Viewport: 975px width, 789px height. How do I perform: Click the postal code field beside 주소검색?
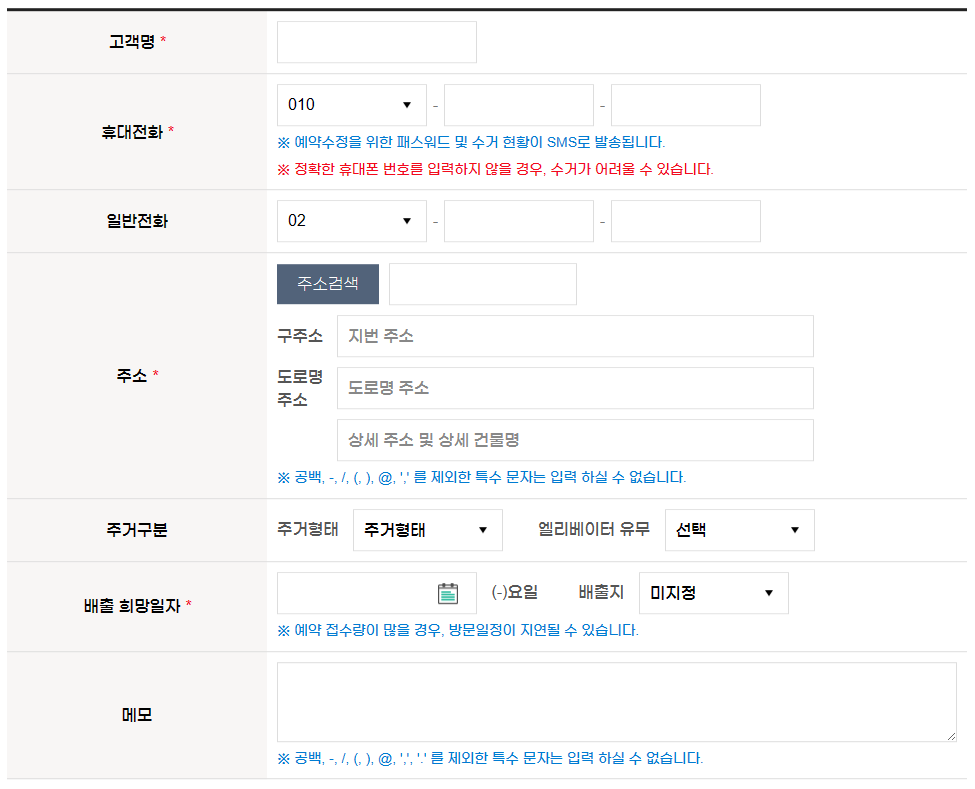(482, 283)
